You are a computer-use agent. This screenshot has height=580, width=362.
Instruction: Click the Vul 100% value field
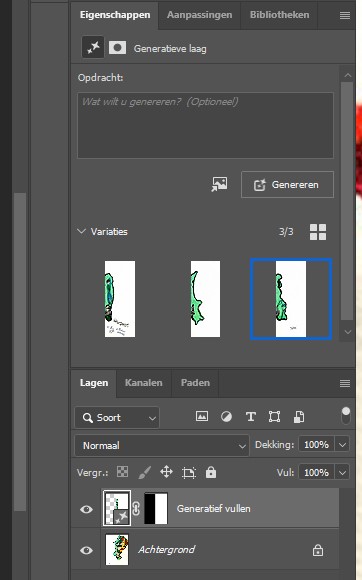[316, 472]
